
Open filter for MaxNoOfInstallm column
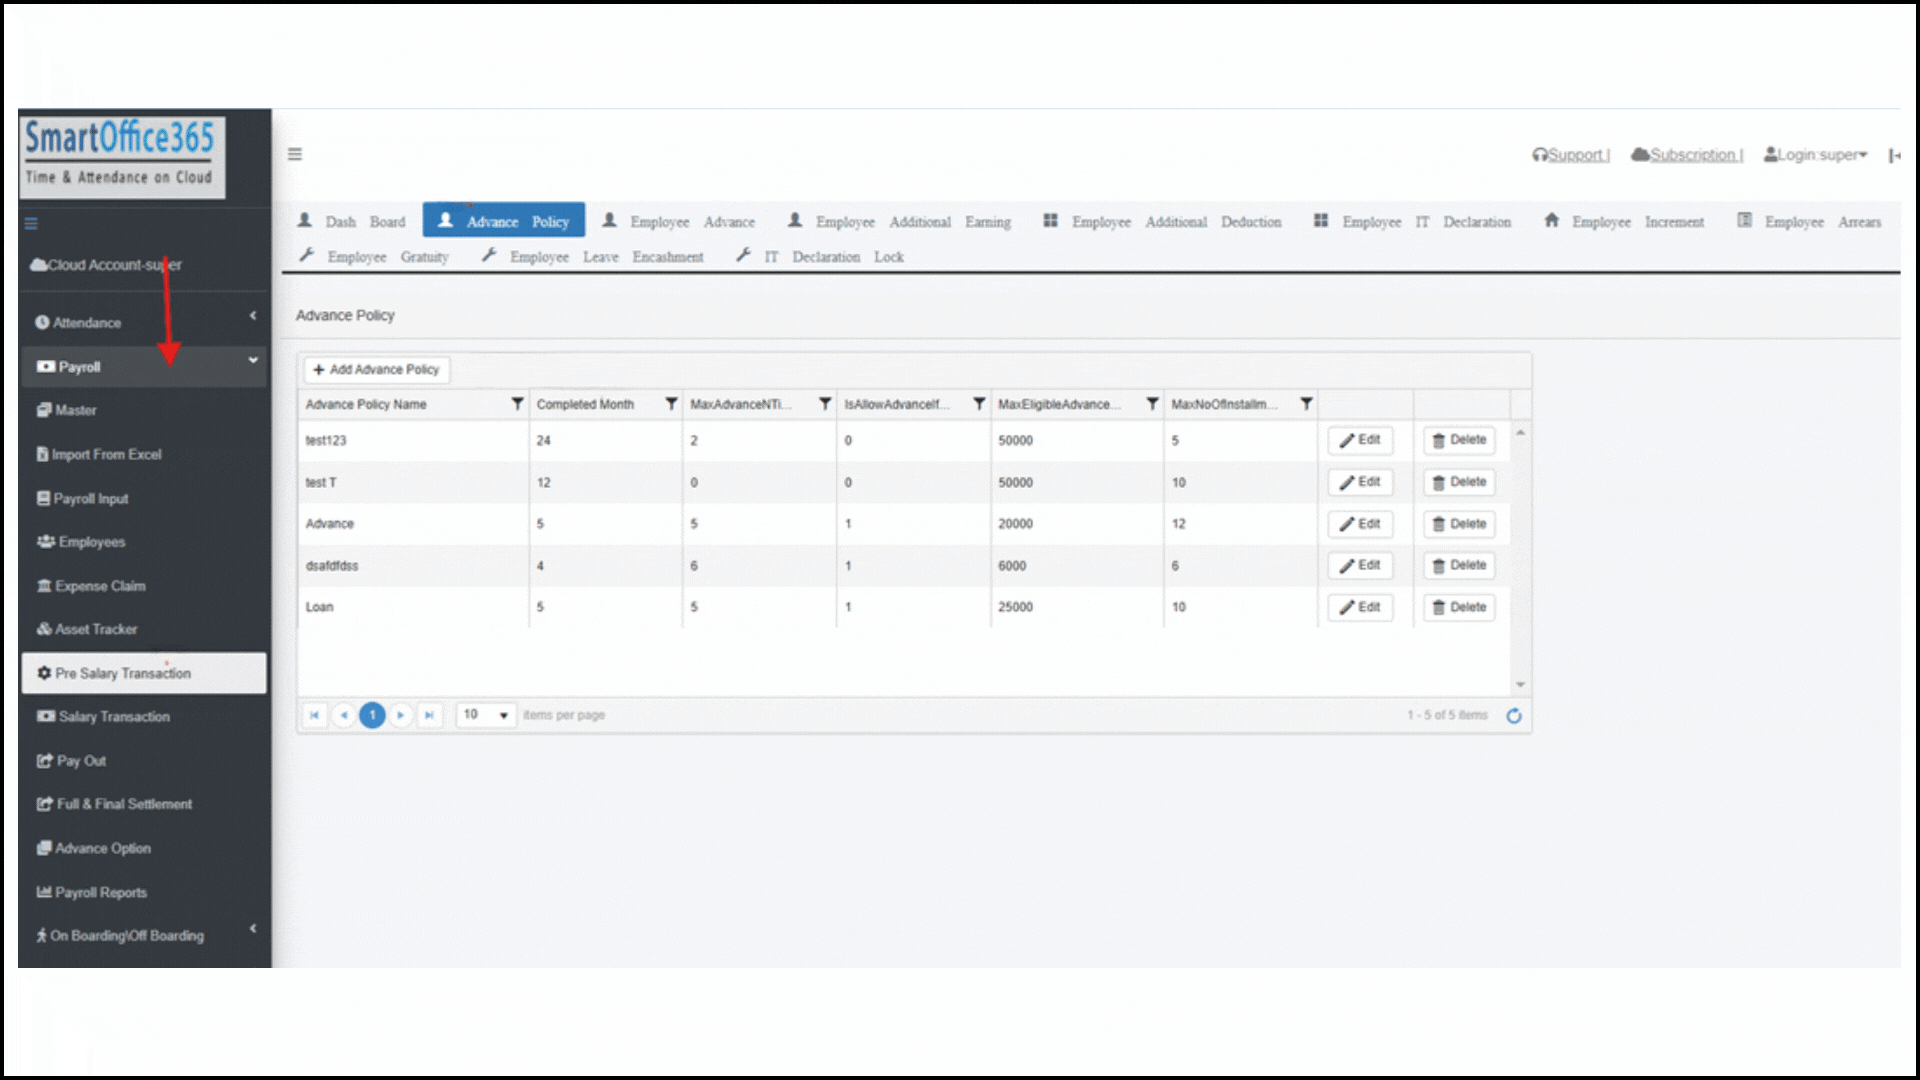(1306, 404)
